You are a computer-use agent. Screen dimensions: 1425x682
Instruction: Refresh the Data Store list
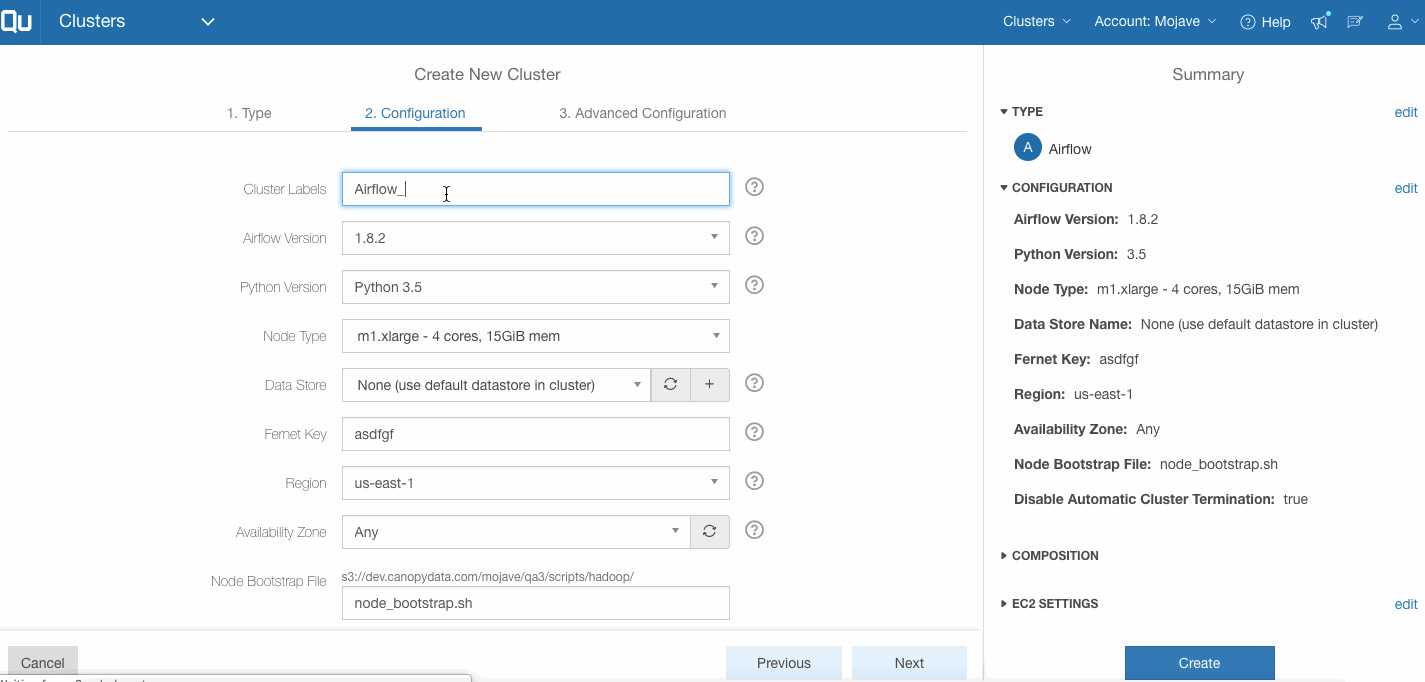tap(671, 385)
